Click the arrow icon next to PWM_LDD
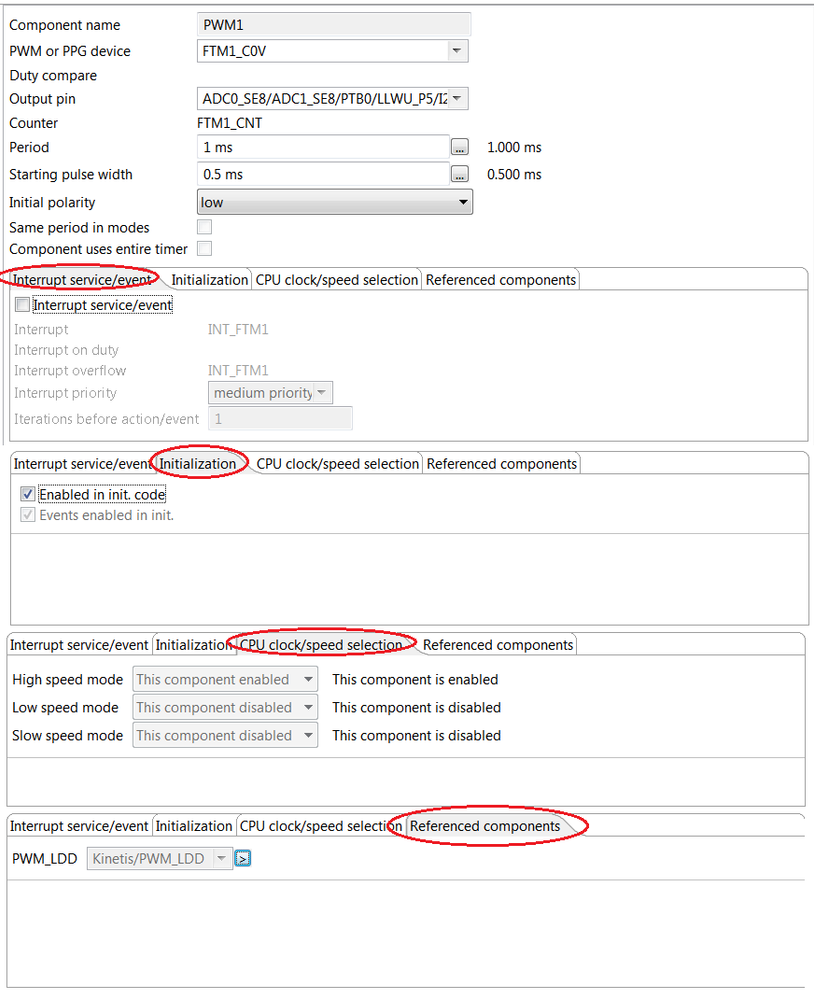The width and height of the screenshot is (814, 999). click(x=243, y=858)
